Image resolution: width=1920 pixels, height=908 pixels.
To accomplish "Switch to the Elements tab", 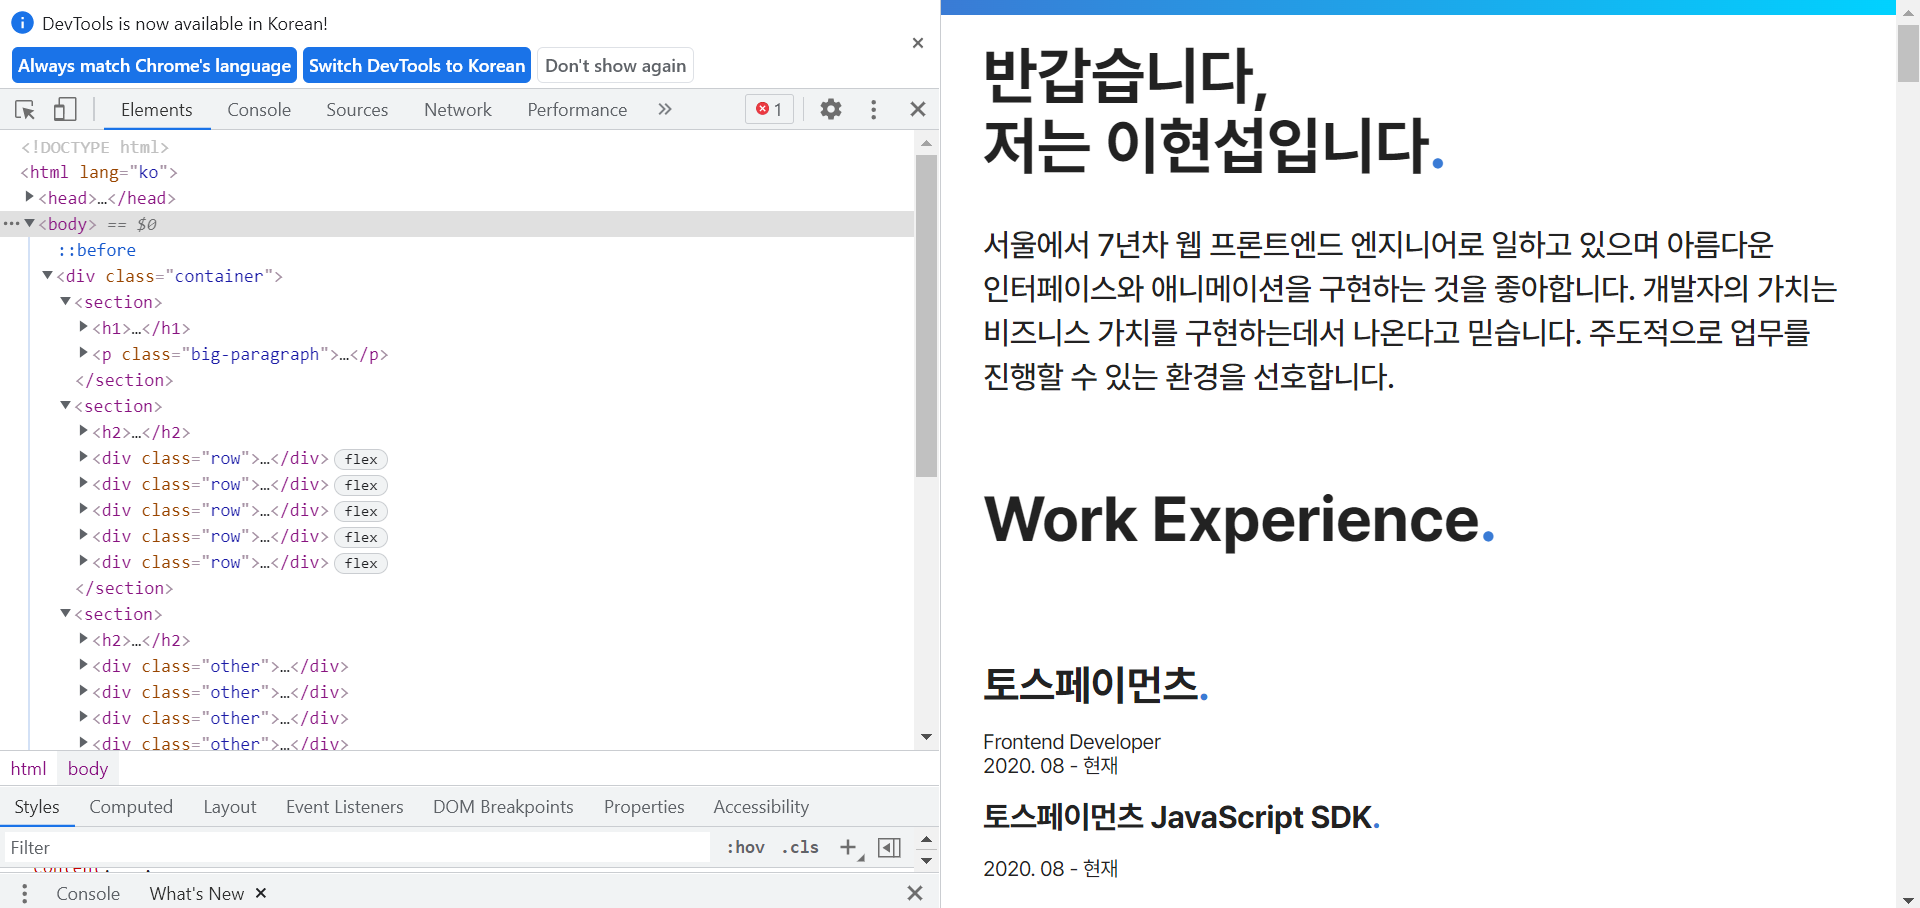I will point(157,110).
